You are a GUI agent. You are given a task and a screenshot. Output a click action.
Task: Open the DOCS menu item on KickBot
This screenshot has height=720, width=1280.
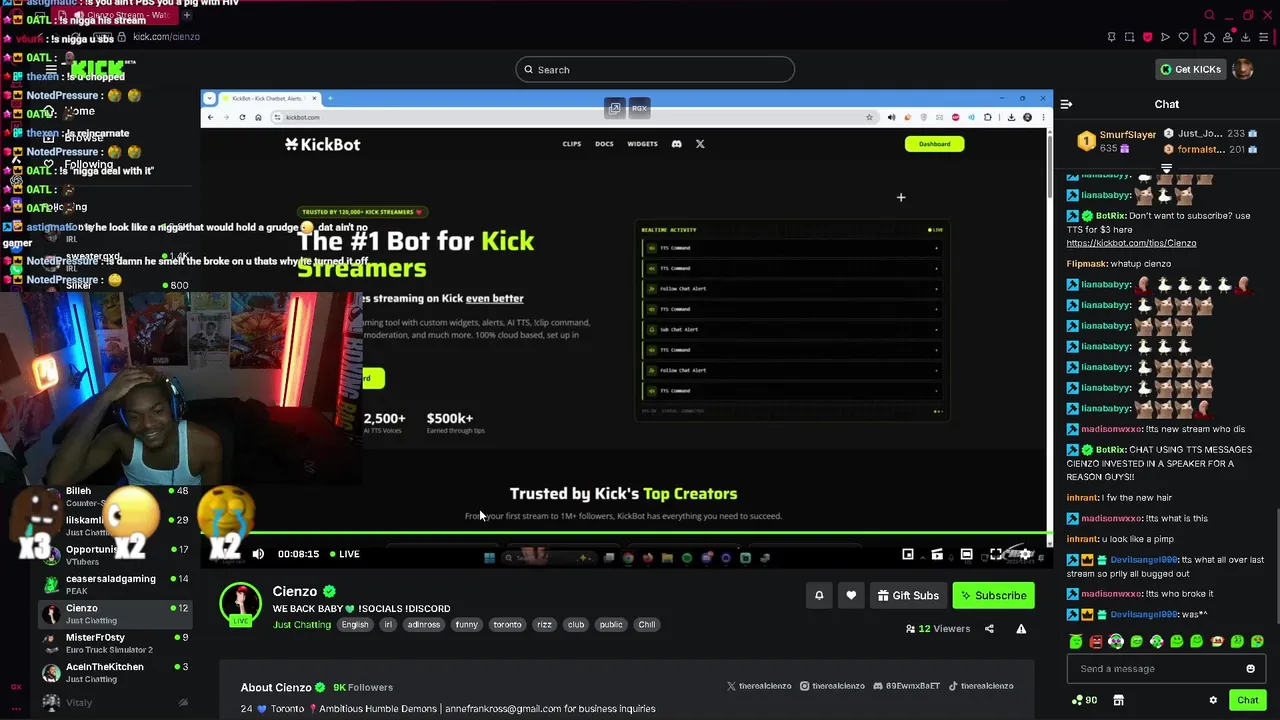pos(604,144)
